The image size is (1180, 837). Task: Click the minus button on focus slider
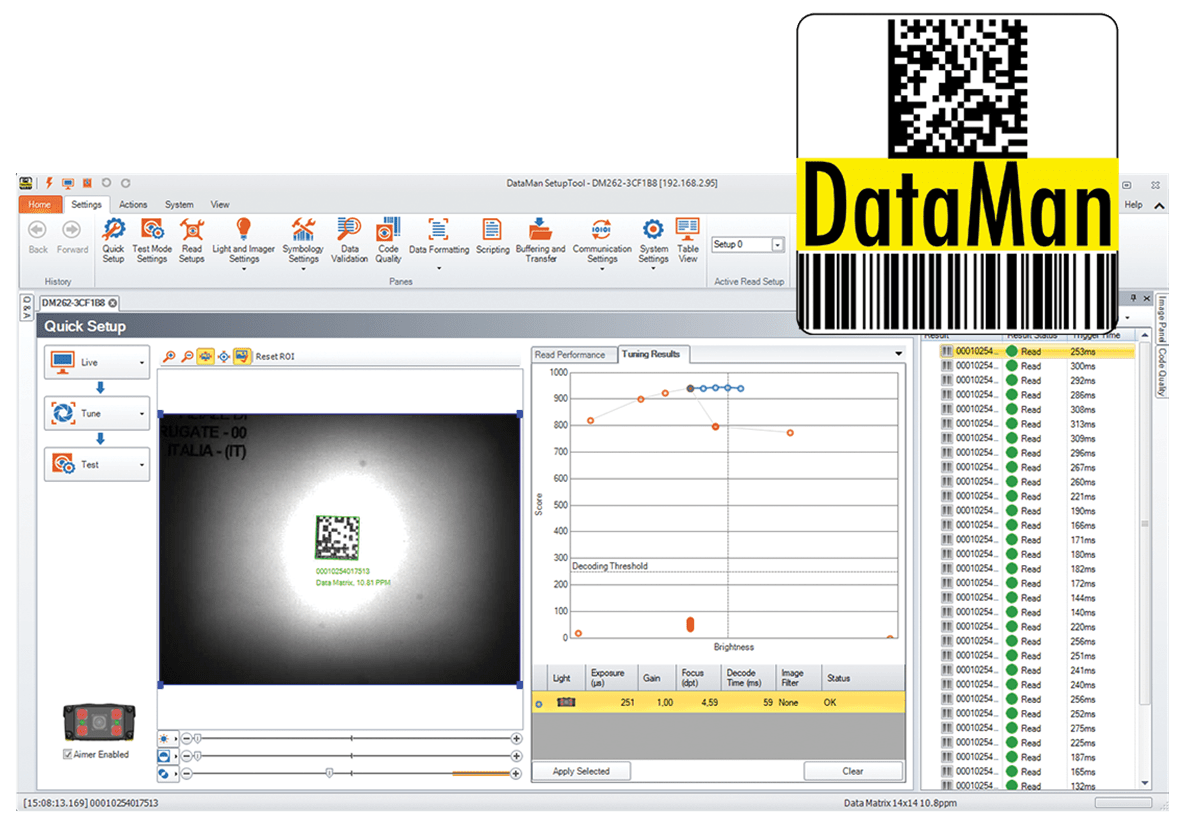pyautogui.click(x=187, y=773)
